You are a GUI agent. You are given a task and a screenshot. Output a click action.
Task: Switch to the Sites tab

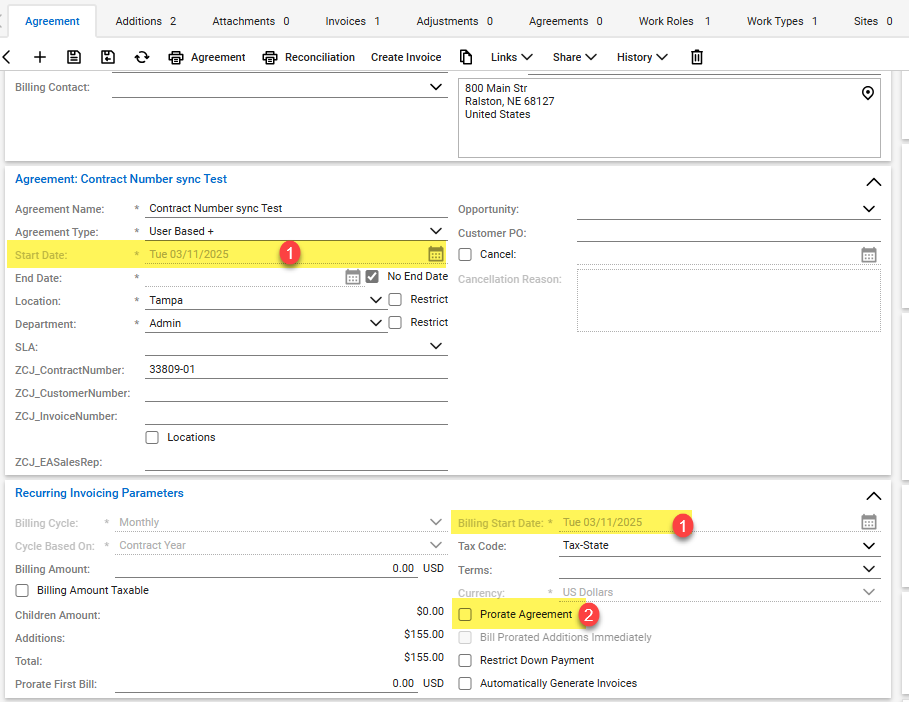[x=872, y=21]
